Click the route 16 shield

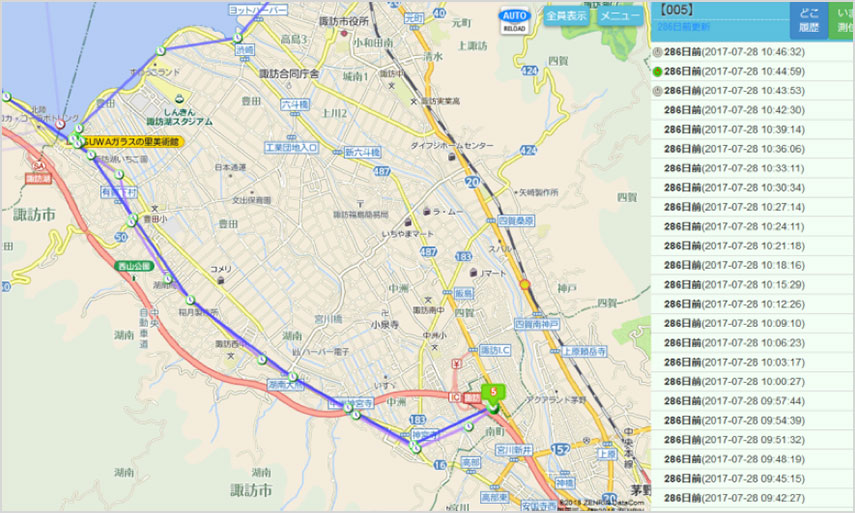(x=440, y=465)
